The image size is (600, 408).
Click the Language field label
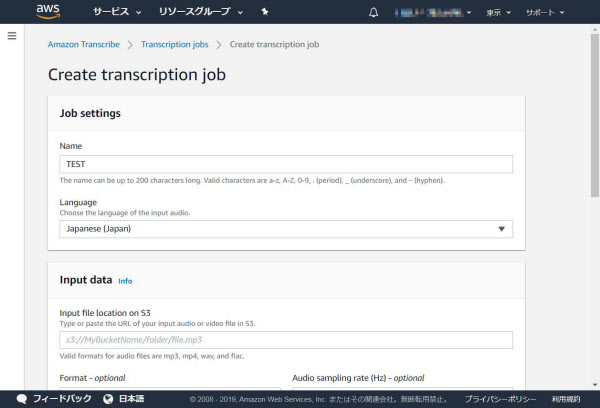78,202
